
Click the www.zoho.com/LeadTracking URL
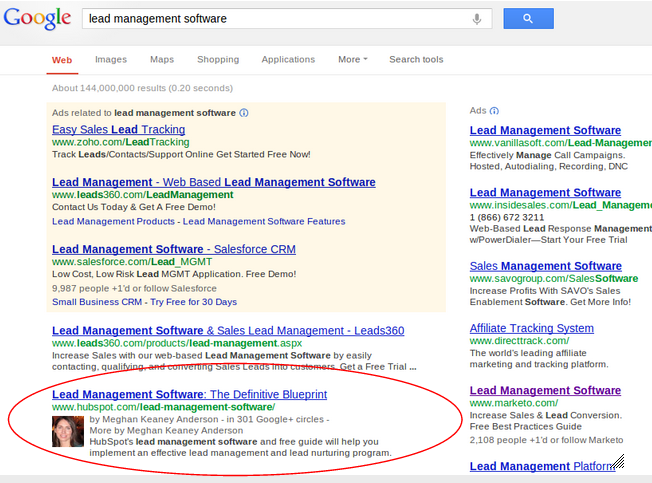(x=121, y=142)
